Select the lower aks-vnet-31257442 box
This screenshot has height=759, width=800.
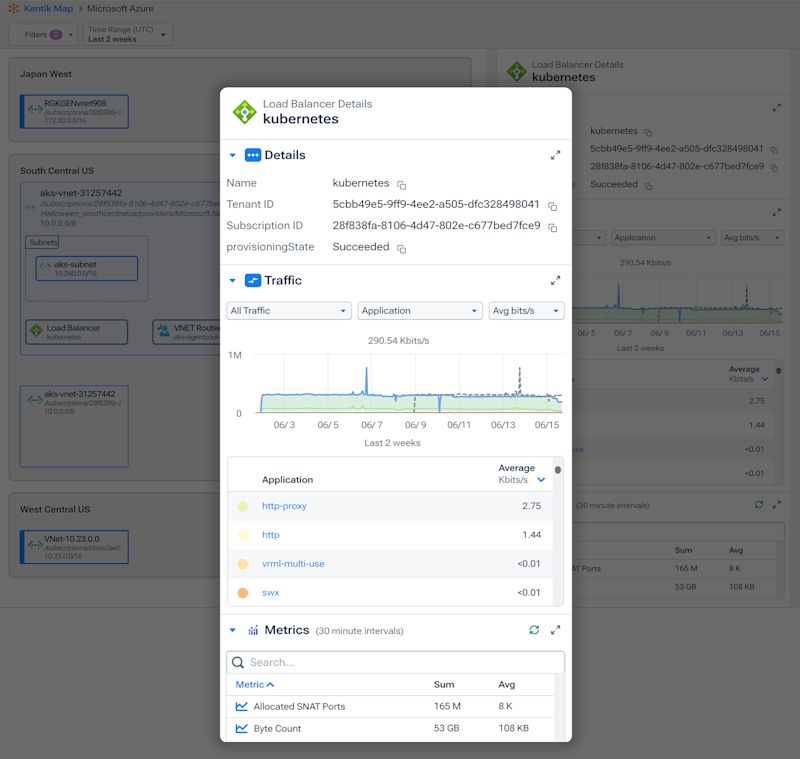click(x=74, y=426)
